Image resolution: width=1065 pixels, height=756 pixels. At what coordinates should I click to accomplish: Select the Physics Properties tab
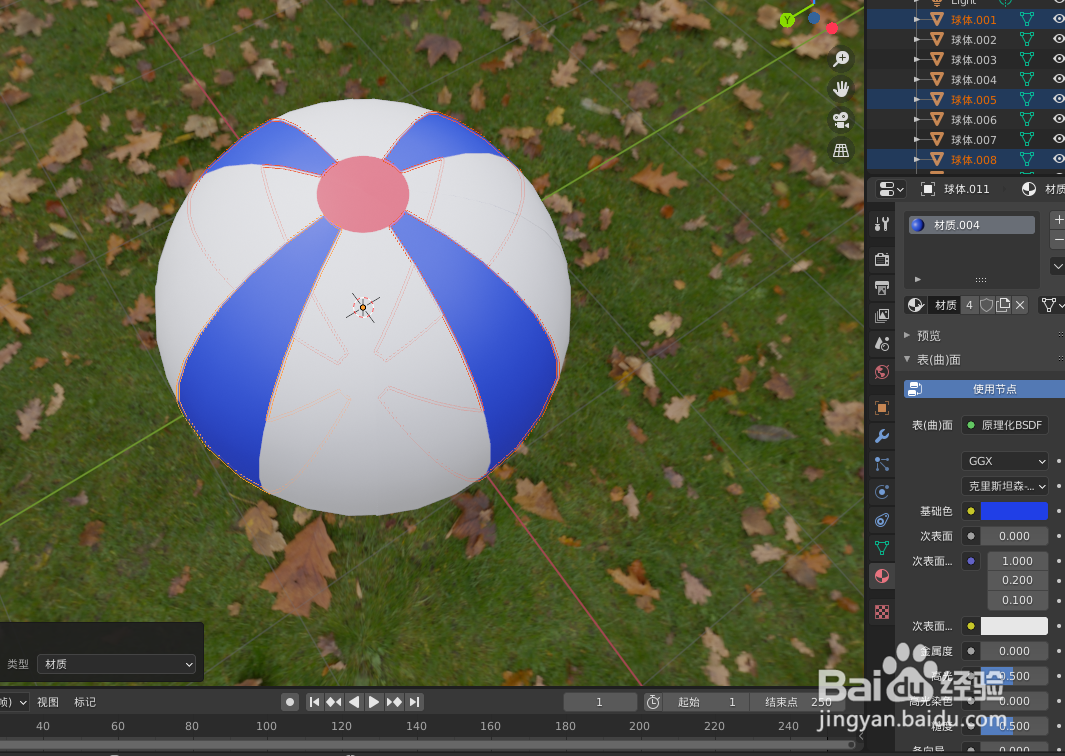coord(881,491)
